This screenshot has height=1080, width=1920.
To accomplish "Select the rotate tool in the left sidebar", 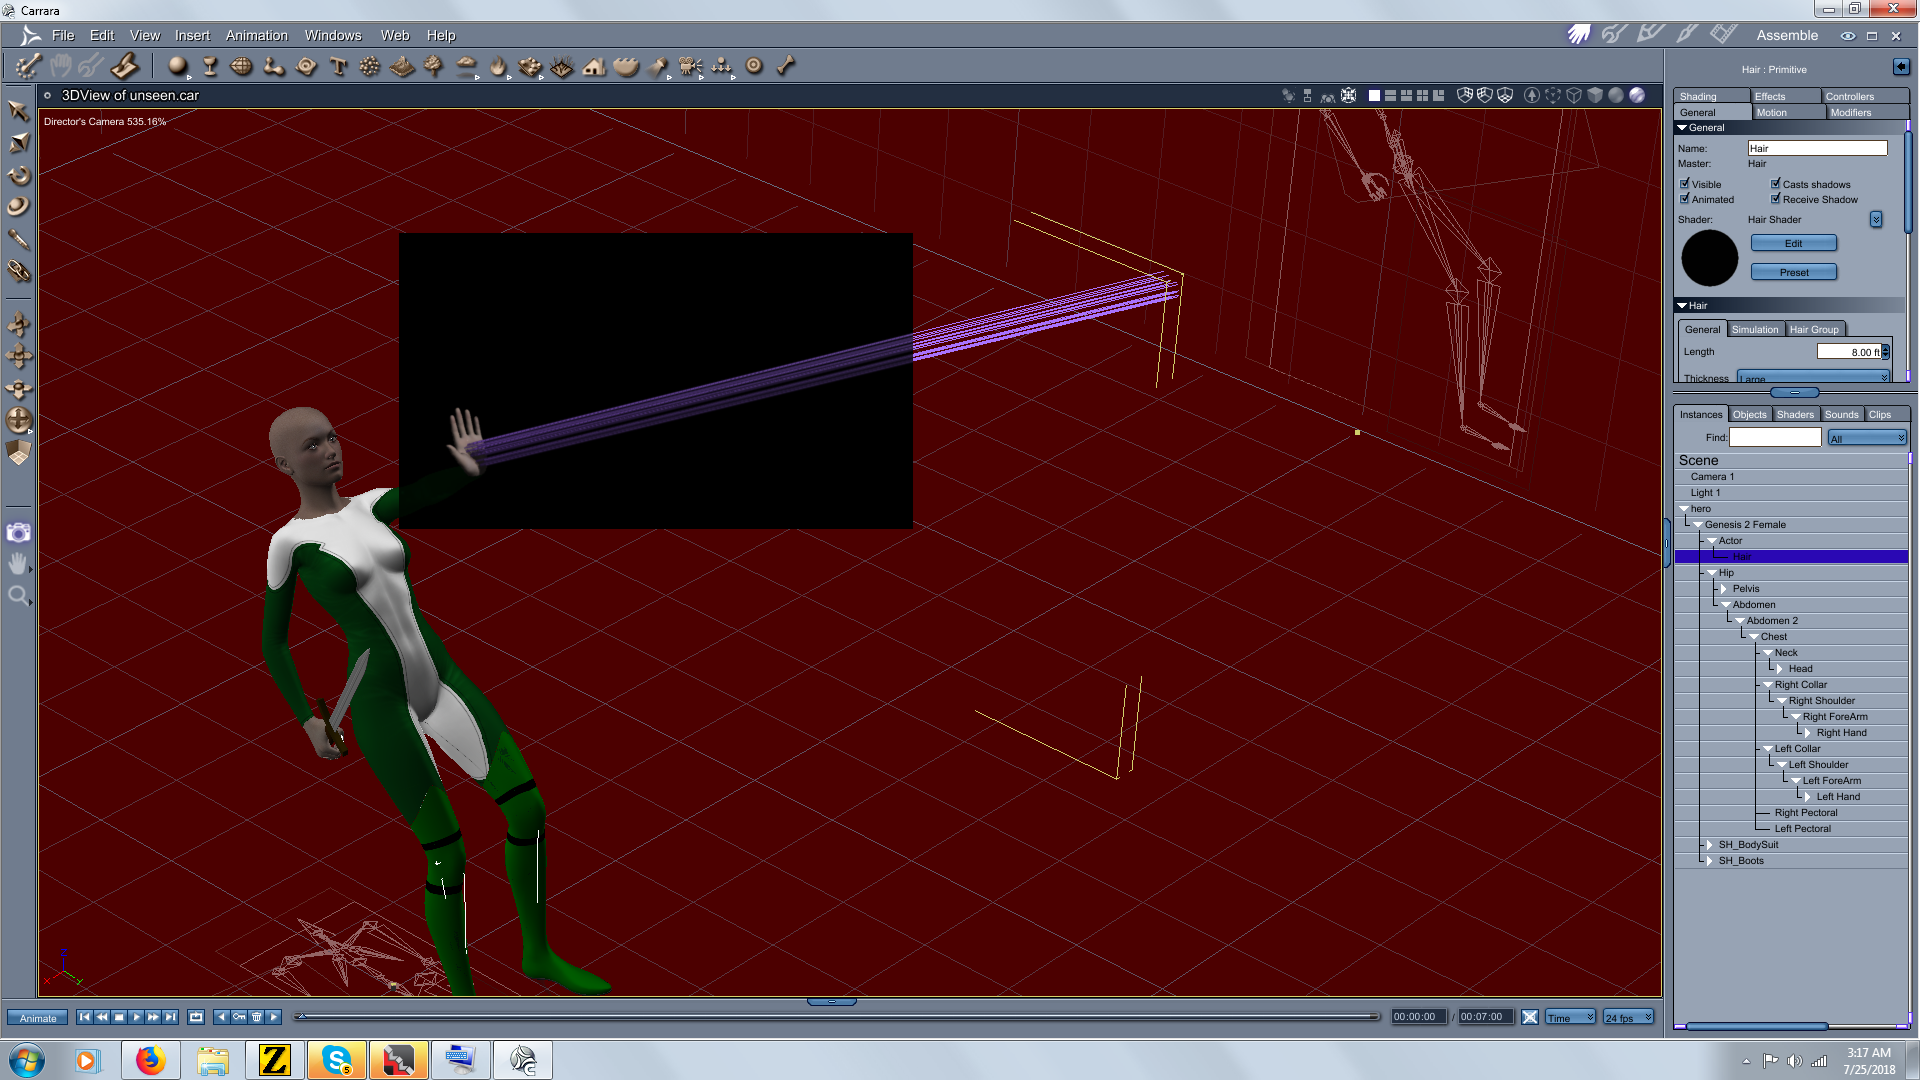I will pos(19,175).
